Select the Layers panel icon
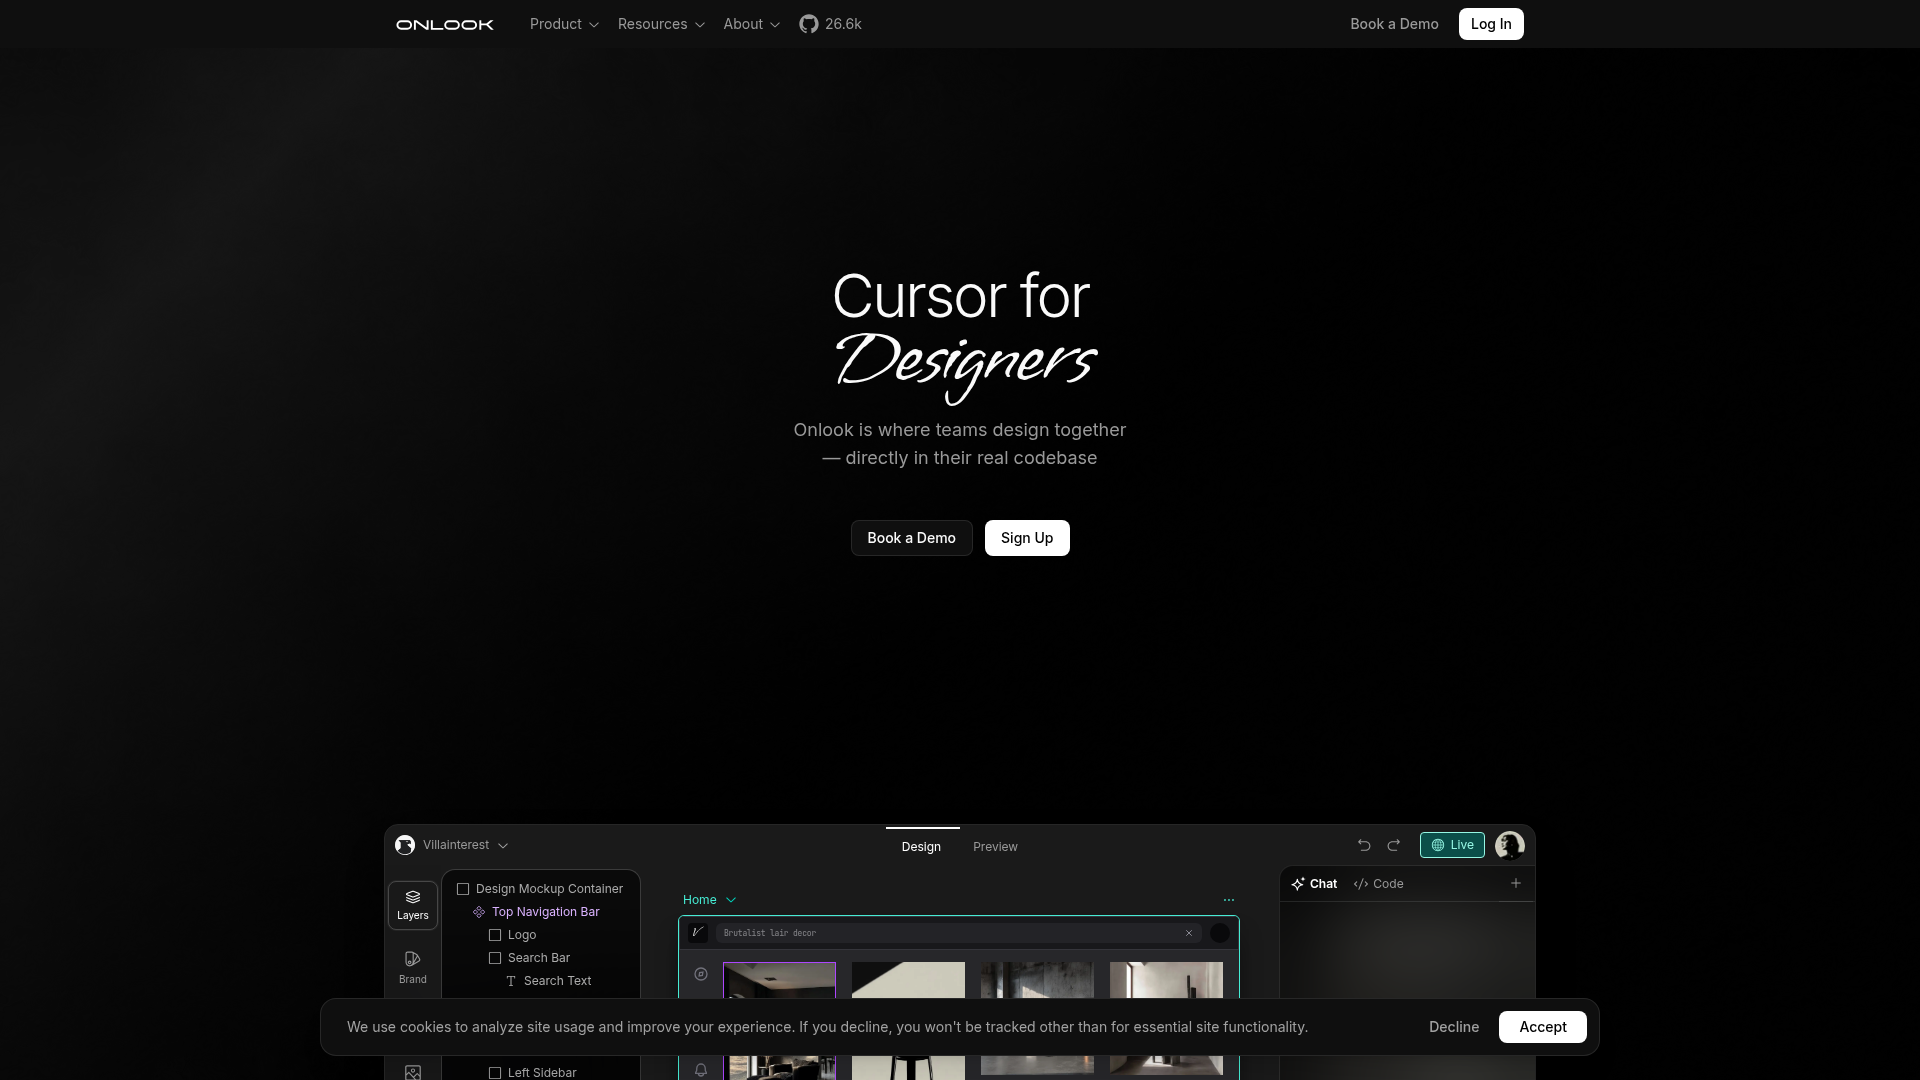Viewport: 1920px width, 1080px height. pos(413,905)
